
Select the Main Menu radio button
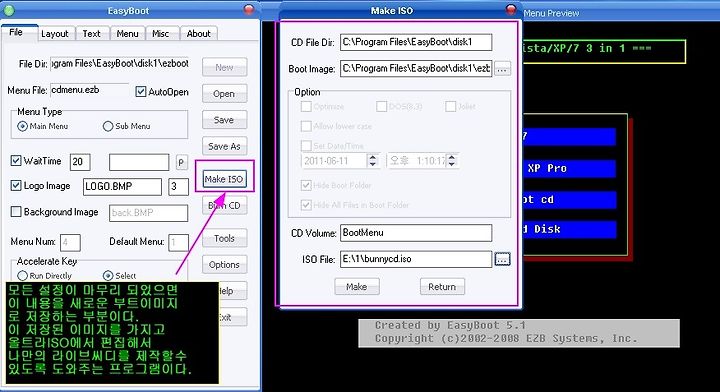(x=22, y=126)
